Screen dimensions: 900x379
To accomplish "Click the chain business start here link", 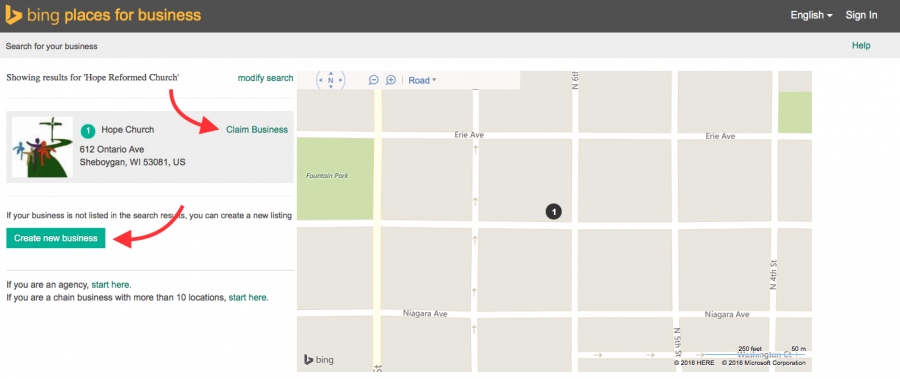I will pos(248,297).
